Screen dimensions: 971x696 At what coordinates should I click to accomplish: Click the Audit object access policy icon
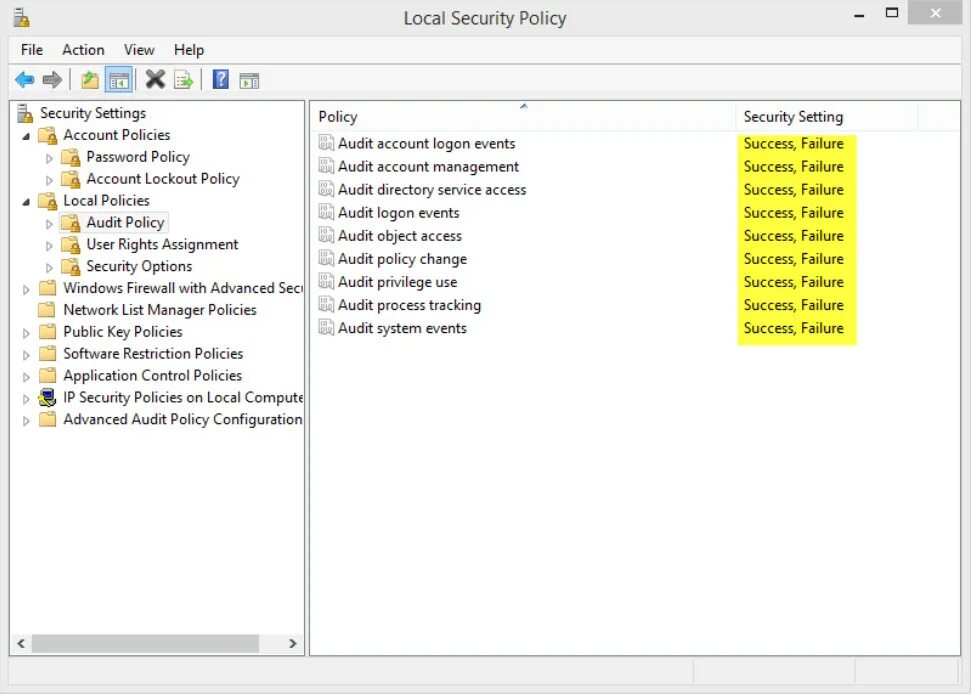326,235
